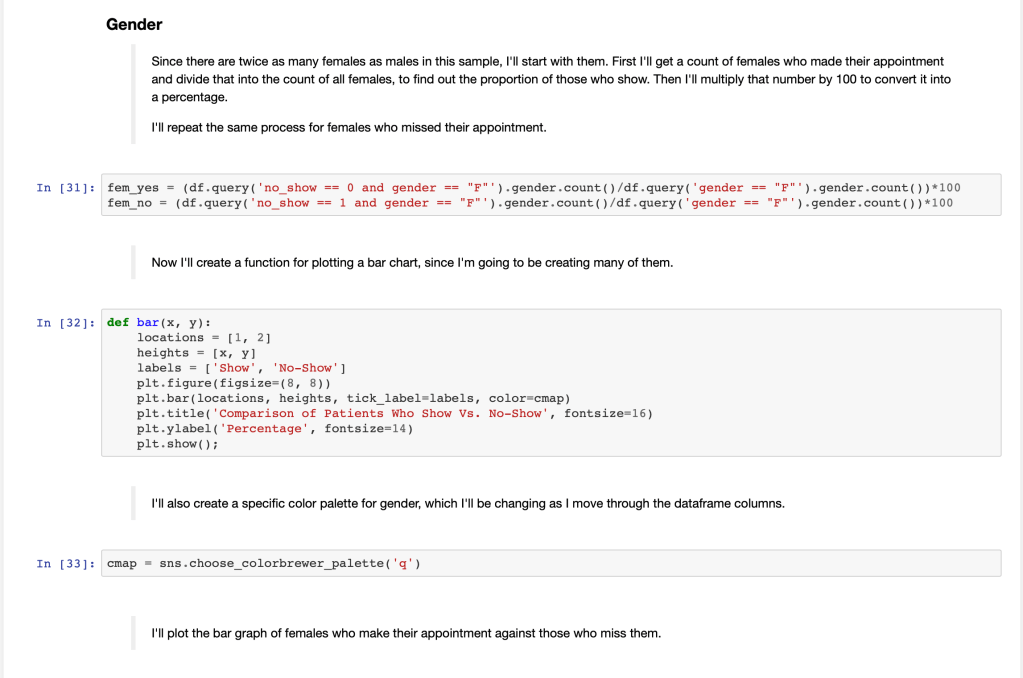Click the plt.bar call line

353,398
